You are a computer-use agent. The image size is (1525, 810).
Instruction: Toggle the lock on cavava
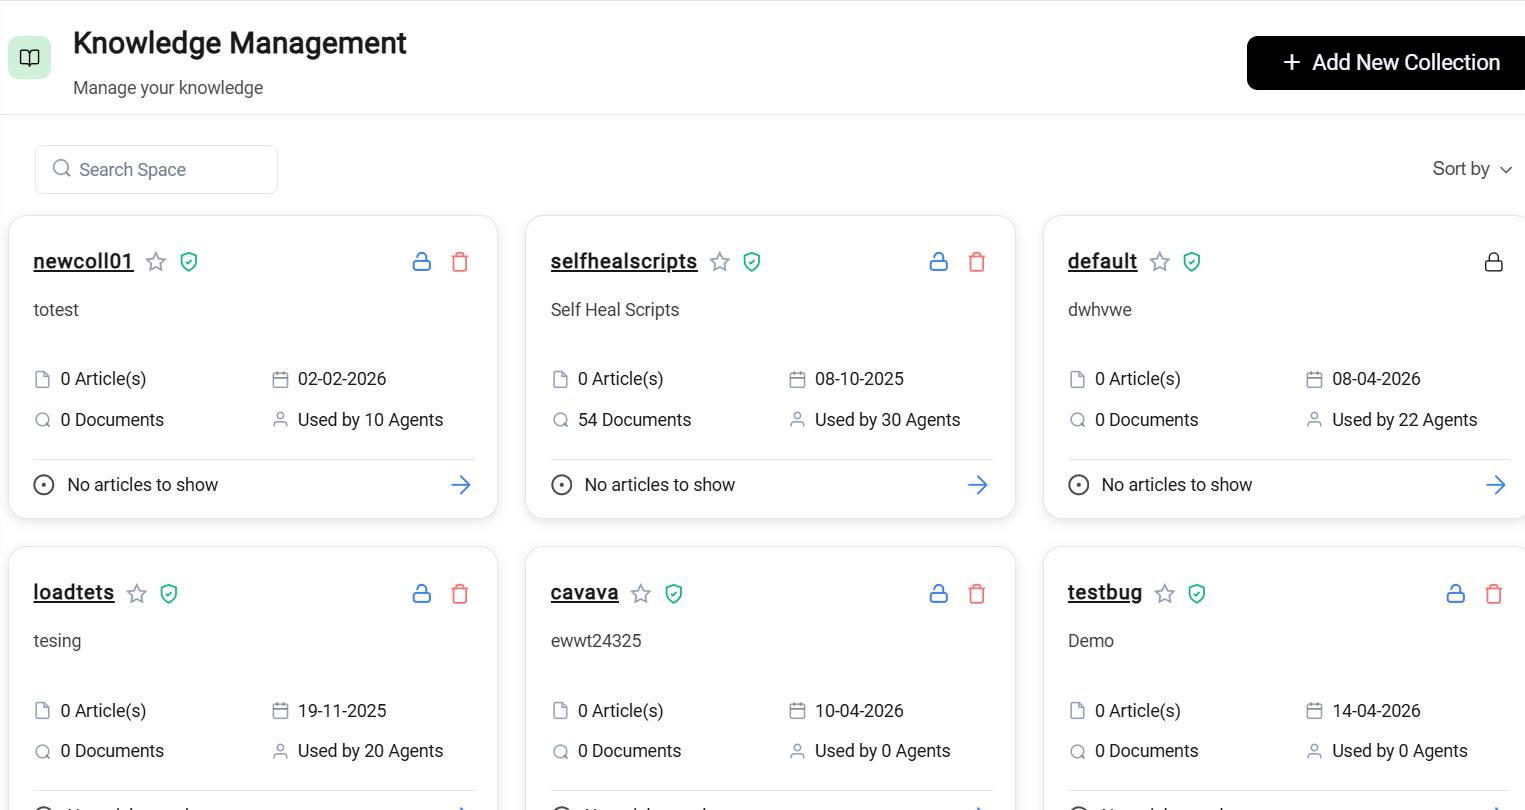pos(939,594)
